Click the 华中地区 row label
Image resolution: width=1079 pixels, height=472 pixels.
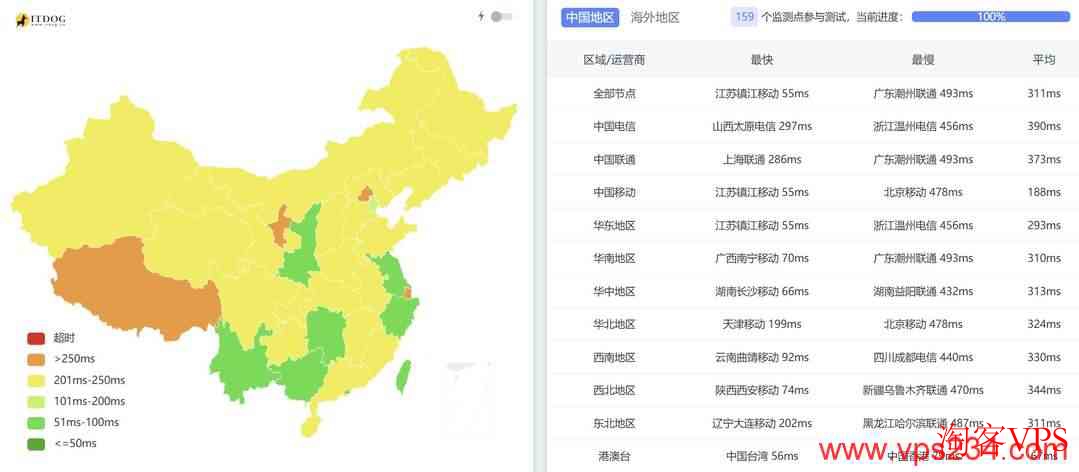(615, 291)
